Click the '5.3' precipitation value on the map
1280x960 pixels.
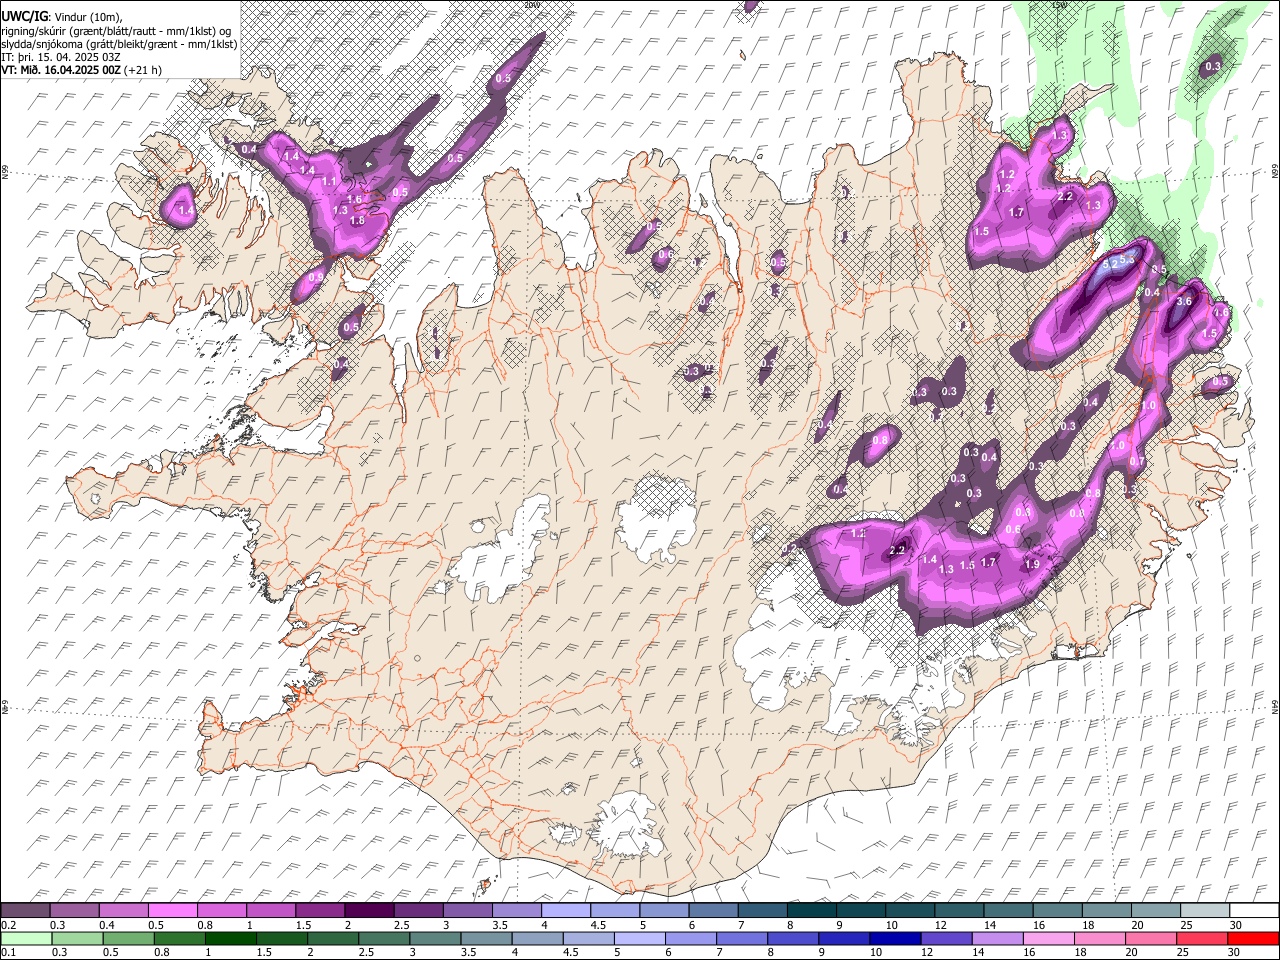1127,260
